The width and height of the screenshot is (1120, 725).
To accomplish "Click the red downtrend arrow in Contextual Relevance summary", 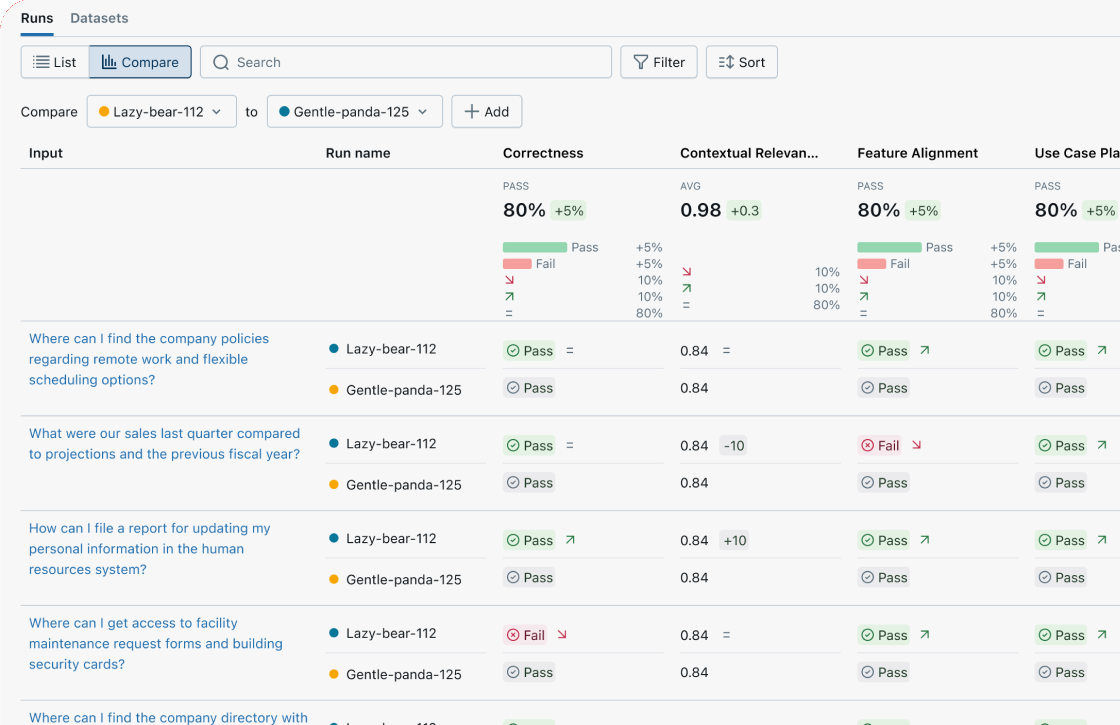I will click(685, 272).
